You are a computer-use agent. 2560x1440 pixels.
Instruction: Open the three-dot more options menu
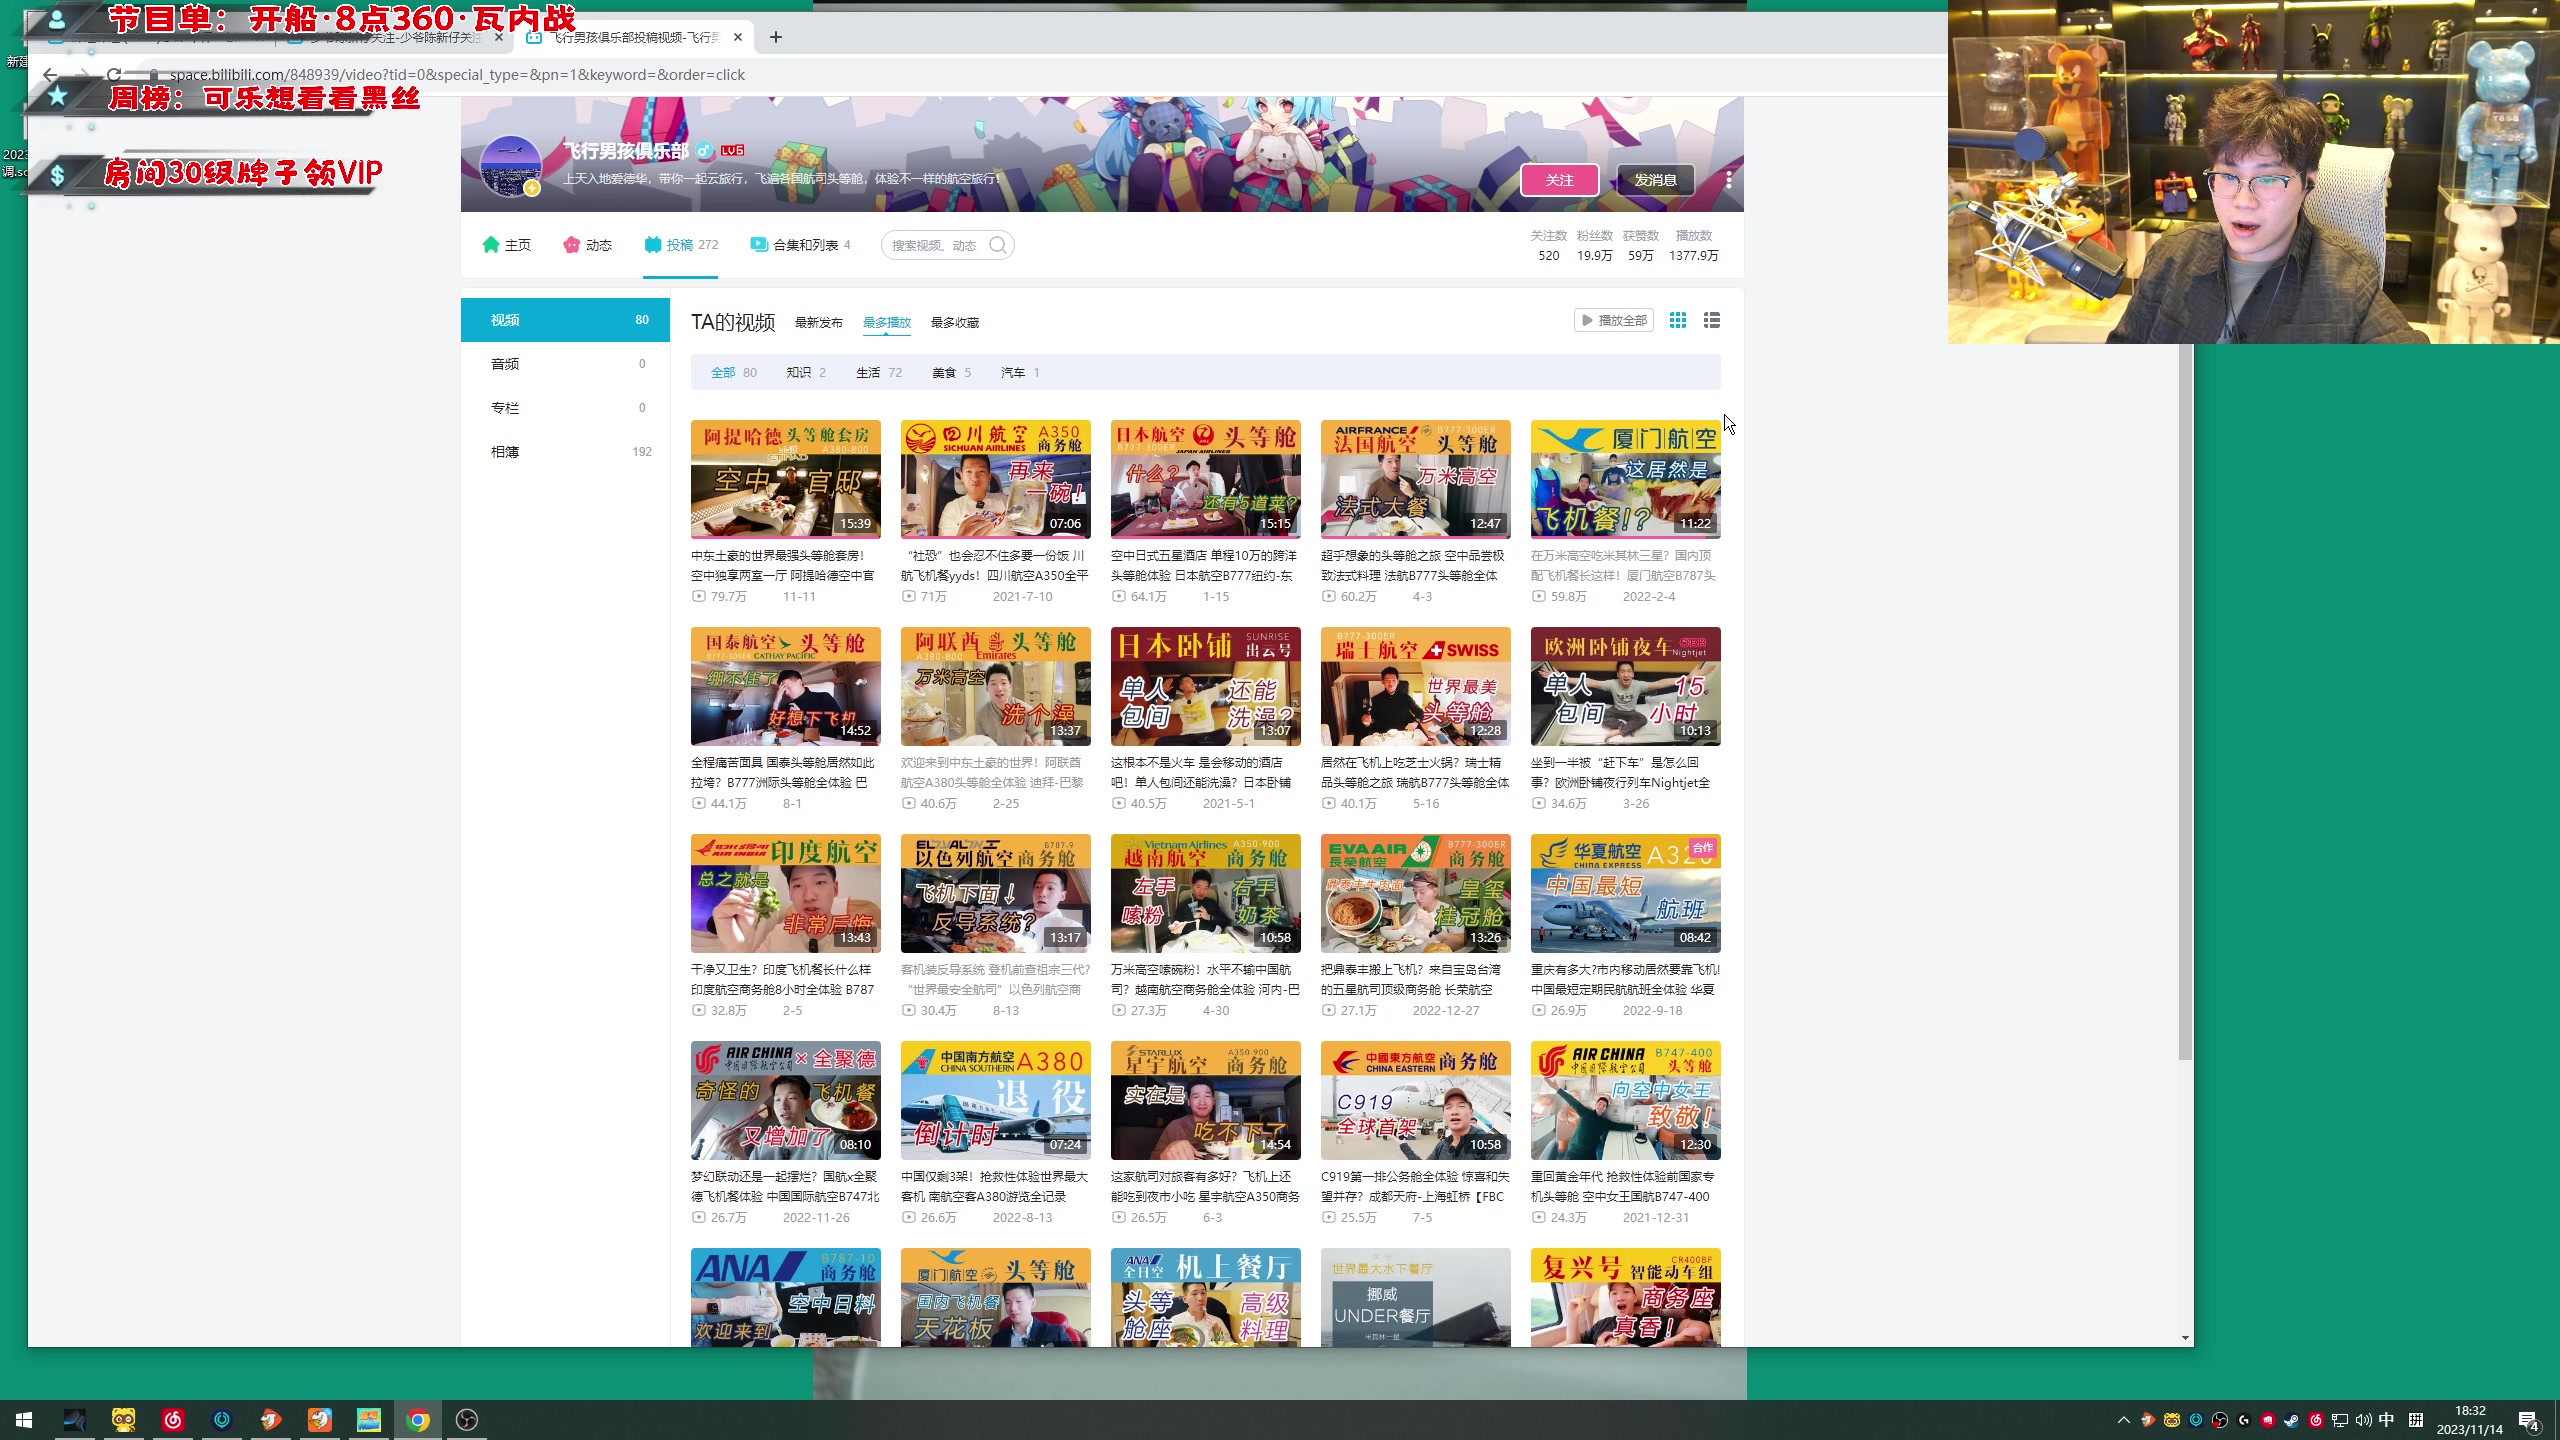[1728, 180]
